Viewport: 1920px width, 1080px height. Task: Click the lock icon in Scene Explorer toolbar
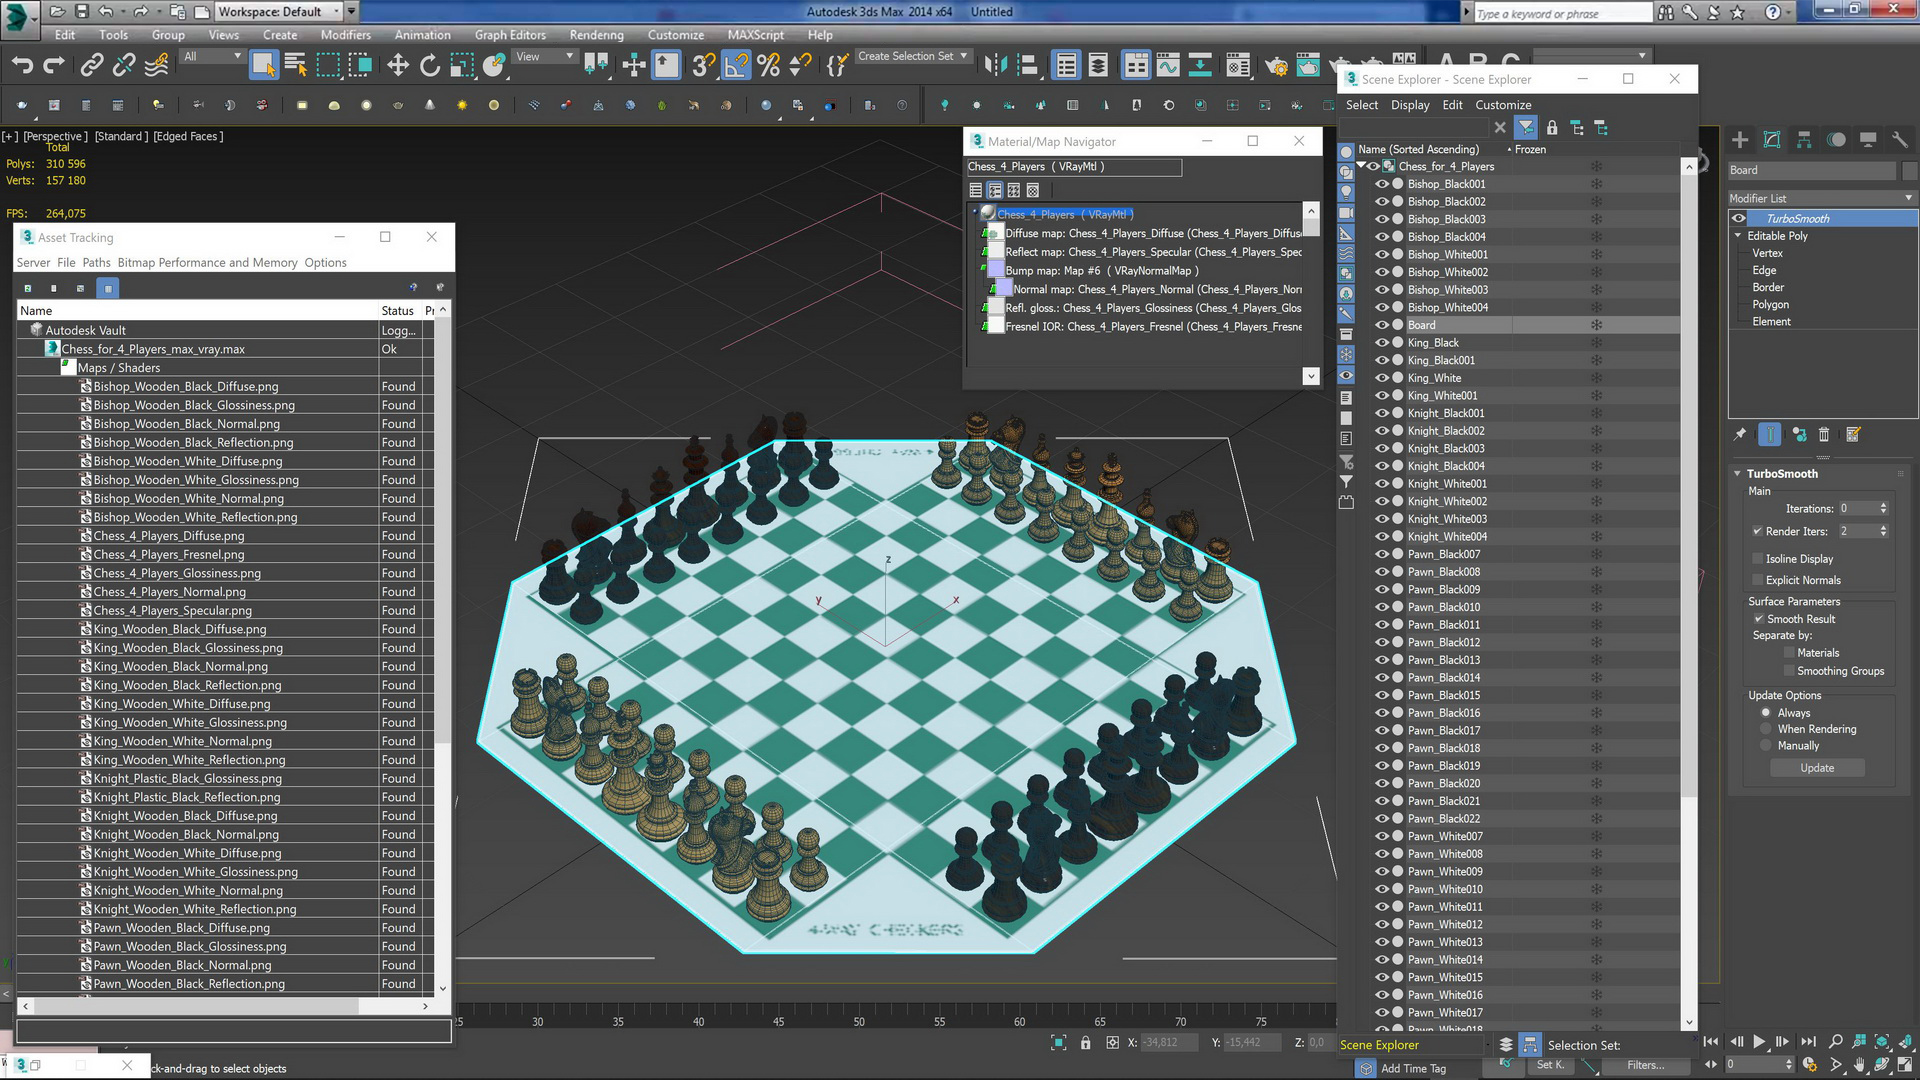[1552, 128]
